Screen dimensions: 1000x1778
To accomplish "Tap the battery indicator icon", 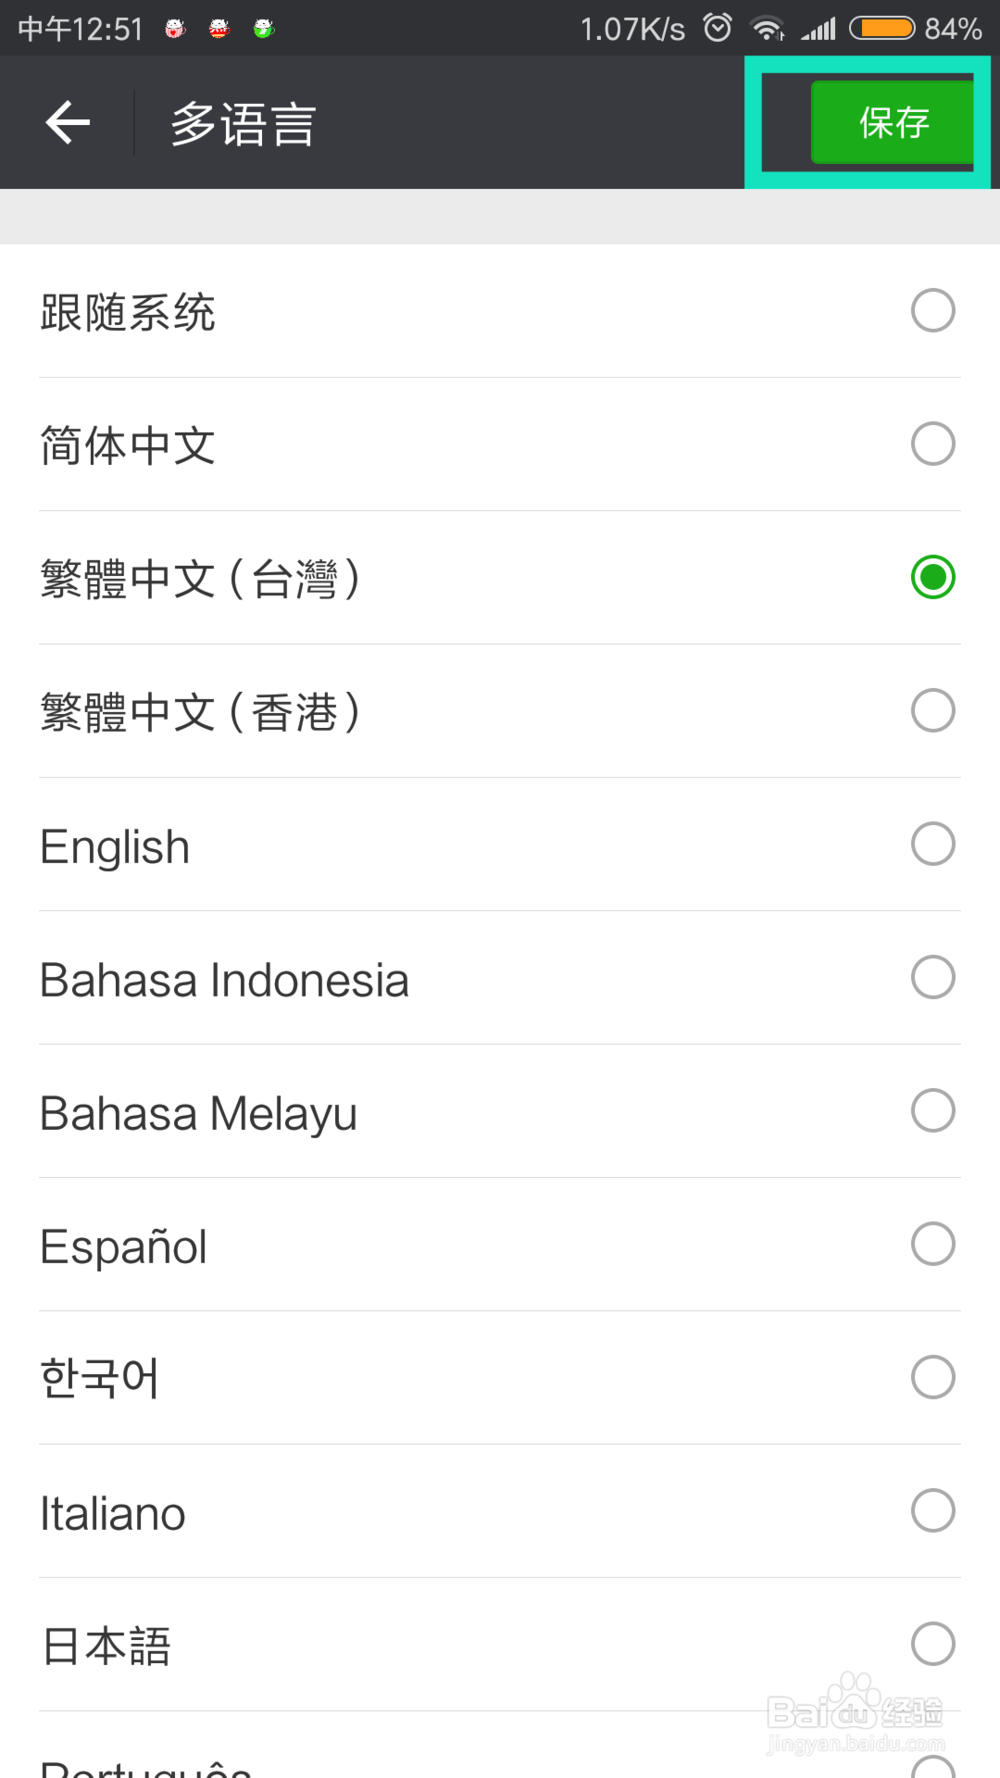I will [881, 28].
